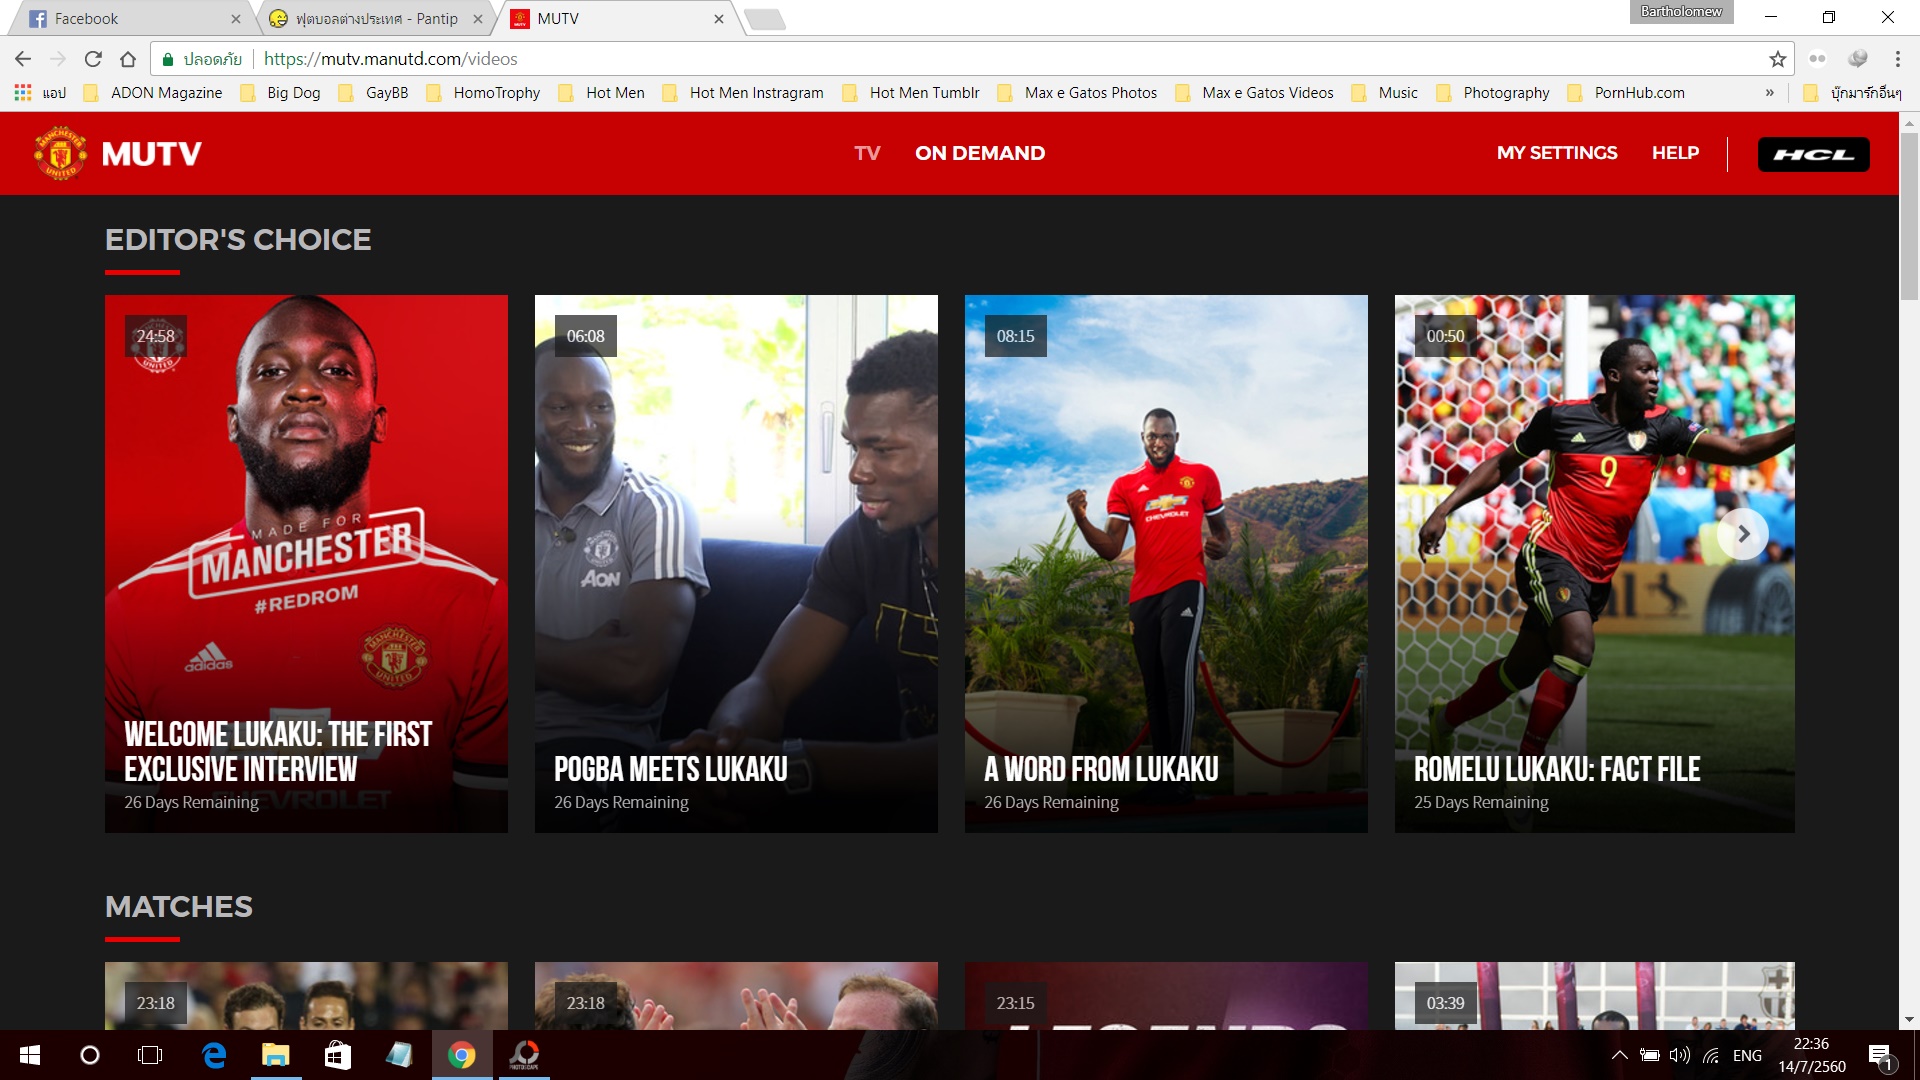This screenshot has width=1920, height=1080.
Task: Click scrollbar down arrow
Action: [x=1908, y=1020]
